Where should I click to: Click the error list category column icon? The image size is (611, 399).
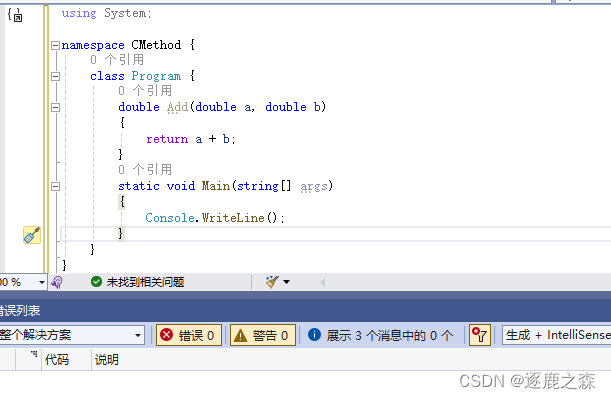pyautogui.click(x=34, y=354)
